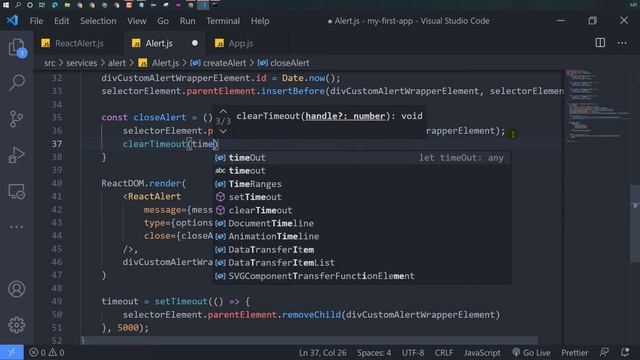640x360 pixels.
Task: Open the Search view in activity bar
Action: coord(16,83)
